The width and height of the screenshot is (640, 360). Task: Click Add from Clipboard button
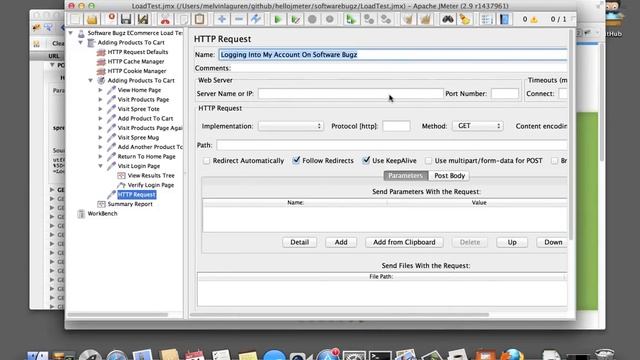click(x=404, y=242)
